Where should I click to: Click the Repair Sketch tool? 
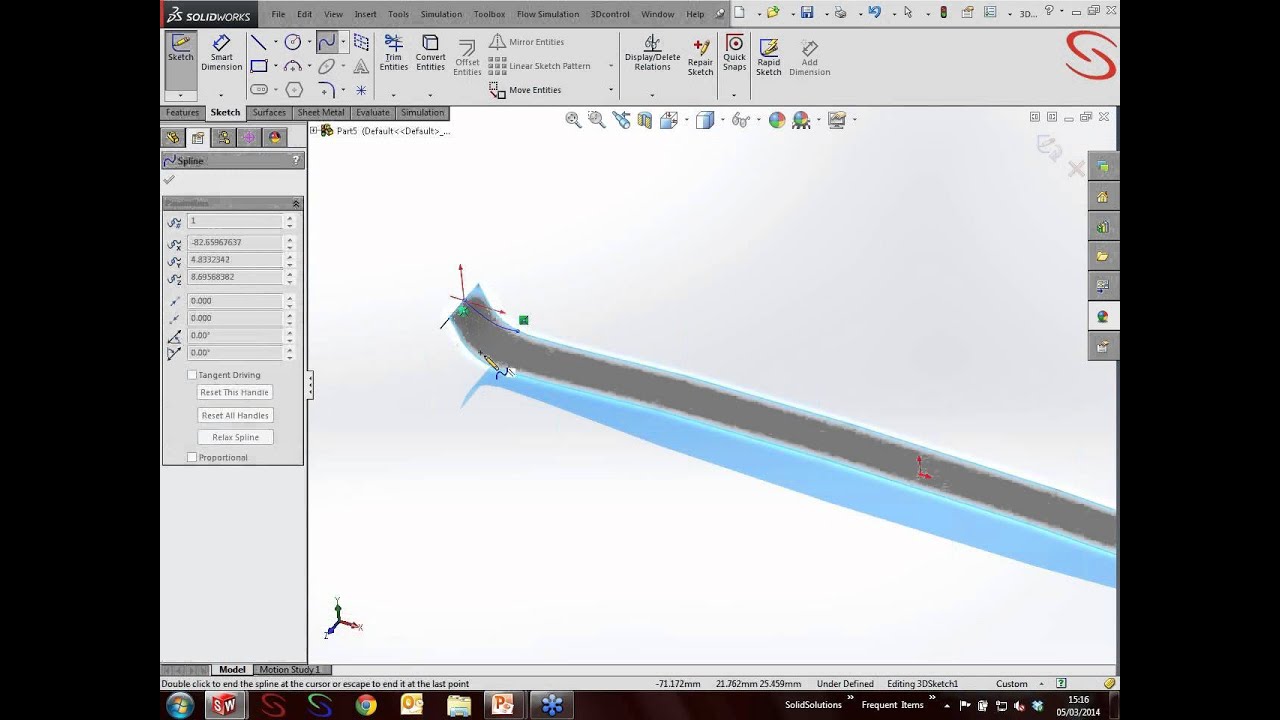(700, 56)
